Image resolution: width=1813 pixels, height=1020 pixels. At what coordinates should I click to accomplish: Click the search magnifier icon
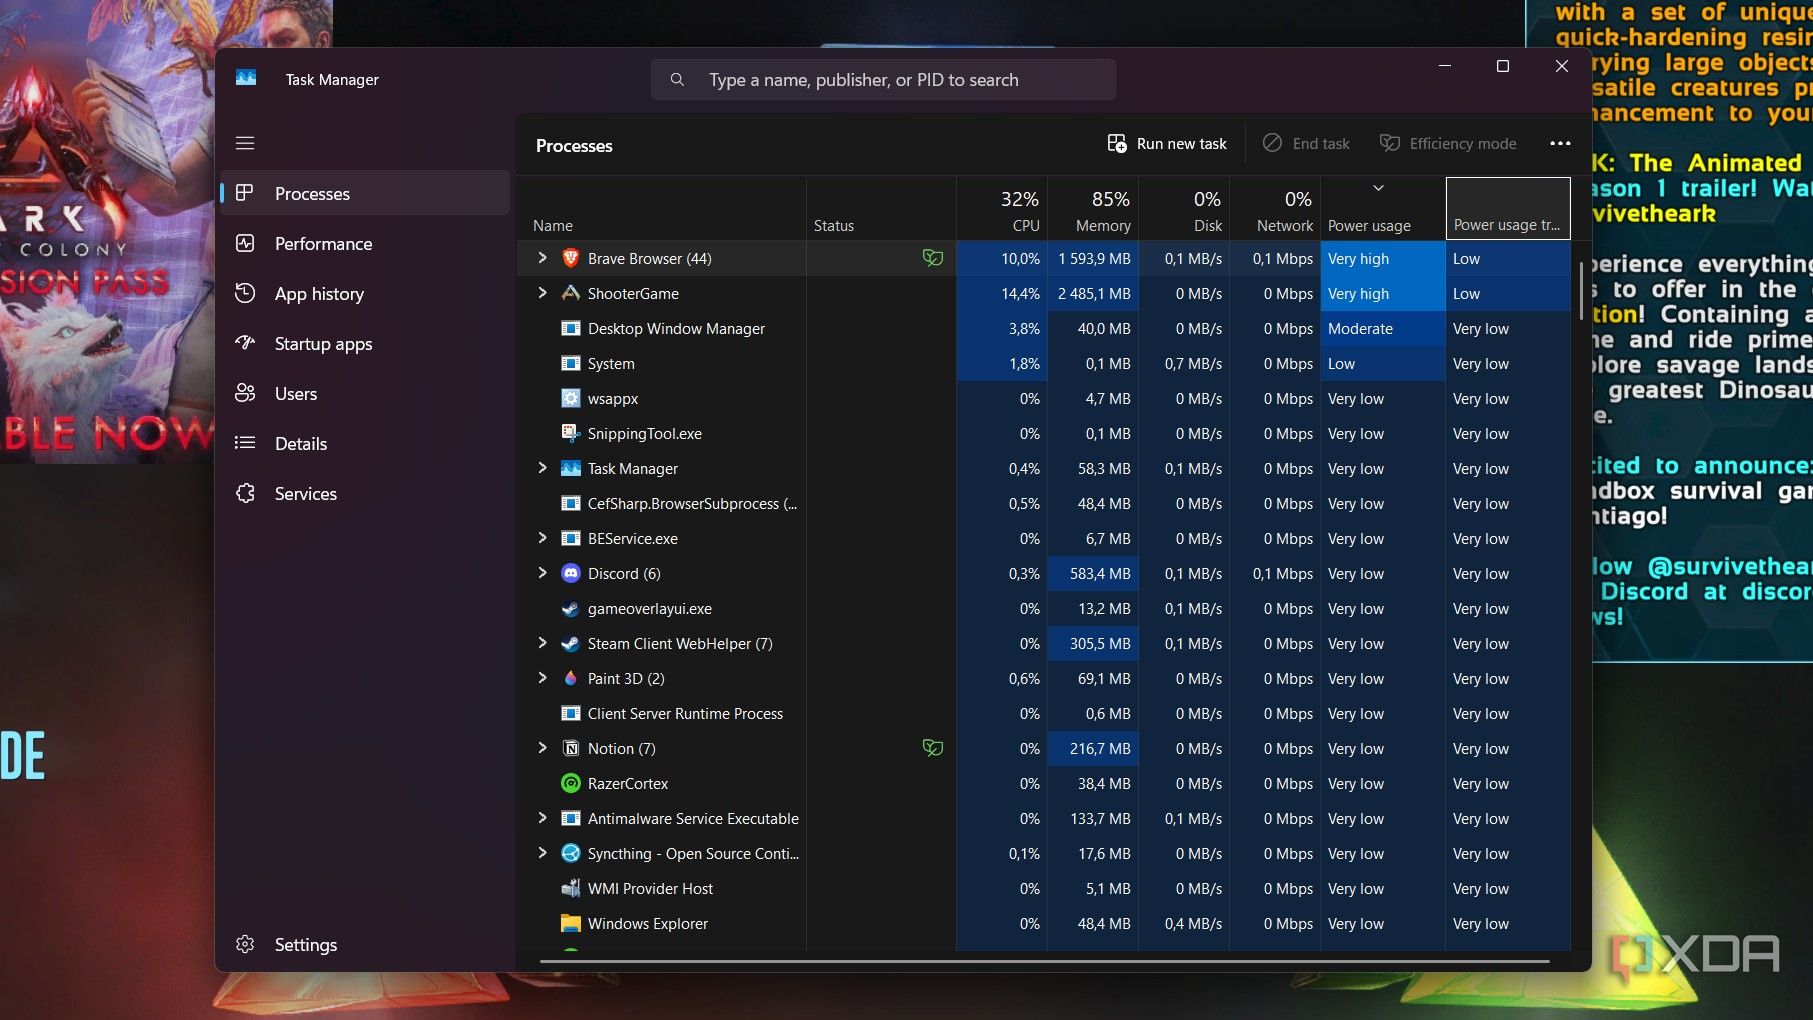click(677, 79)
